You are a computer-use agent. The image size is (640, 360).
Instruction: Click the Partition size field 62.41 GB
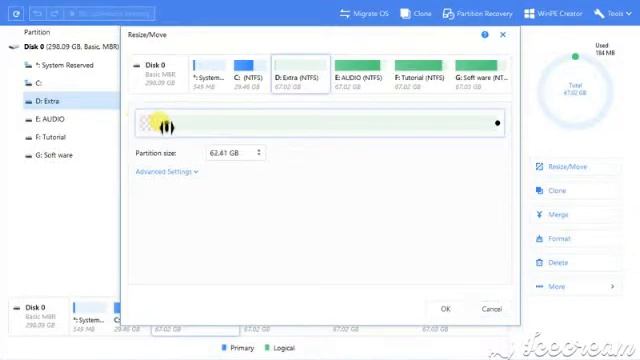236,153
